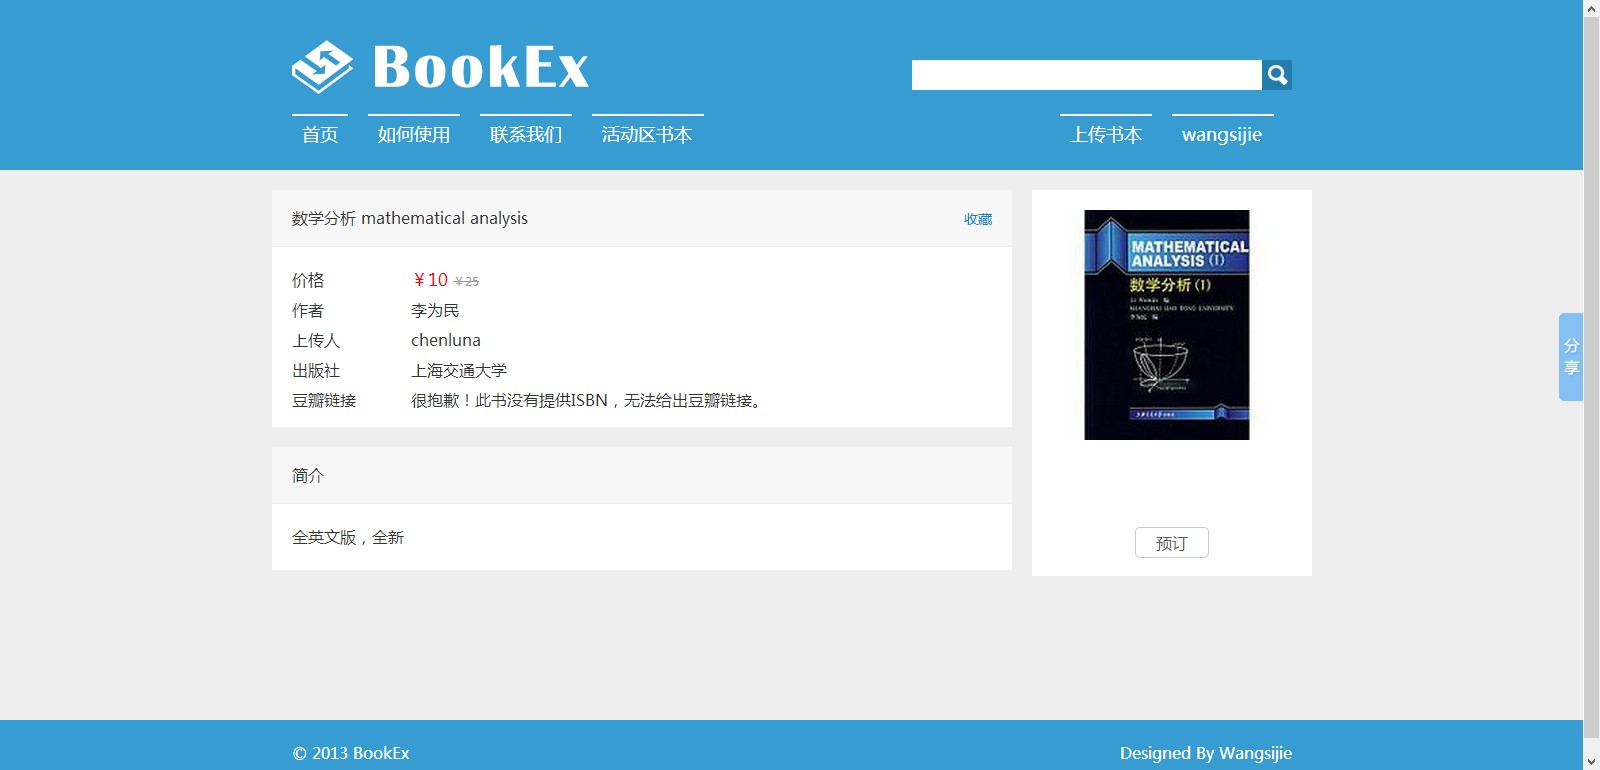
Task: Click the magnifier search icon button
Action: coord(1277,75)
